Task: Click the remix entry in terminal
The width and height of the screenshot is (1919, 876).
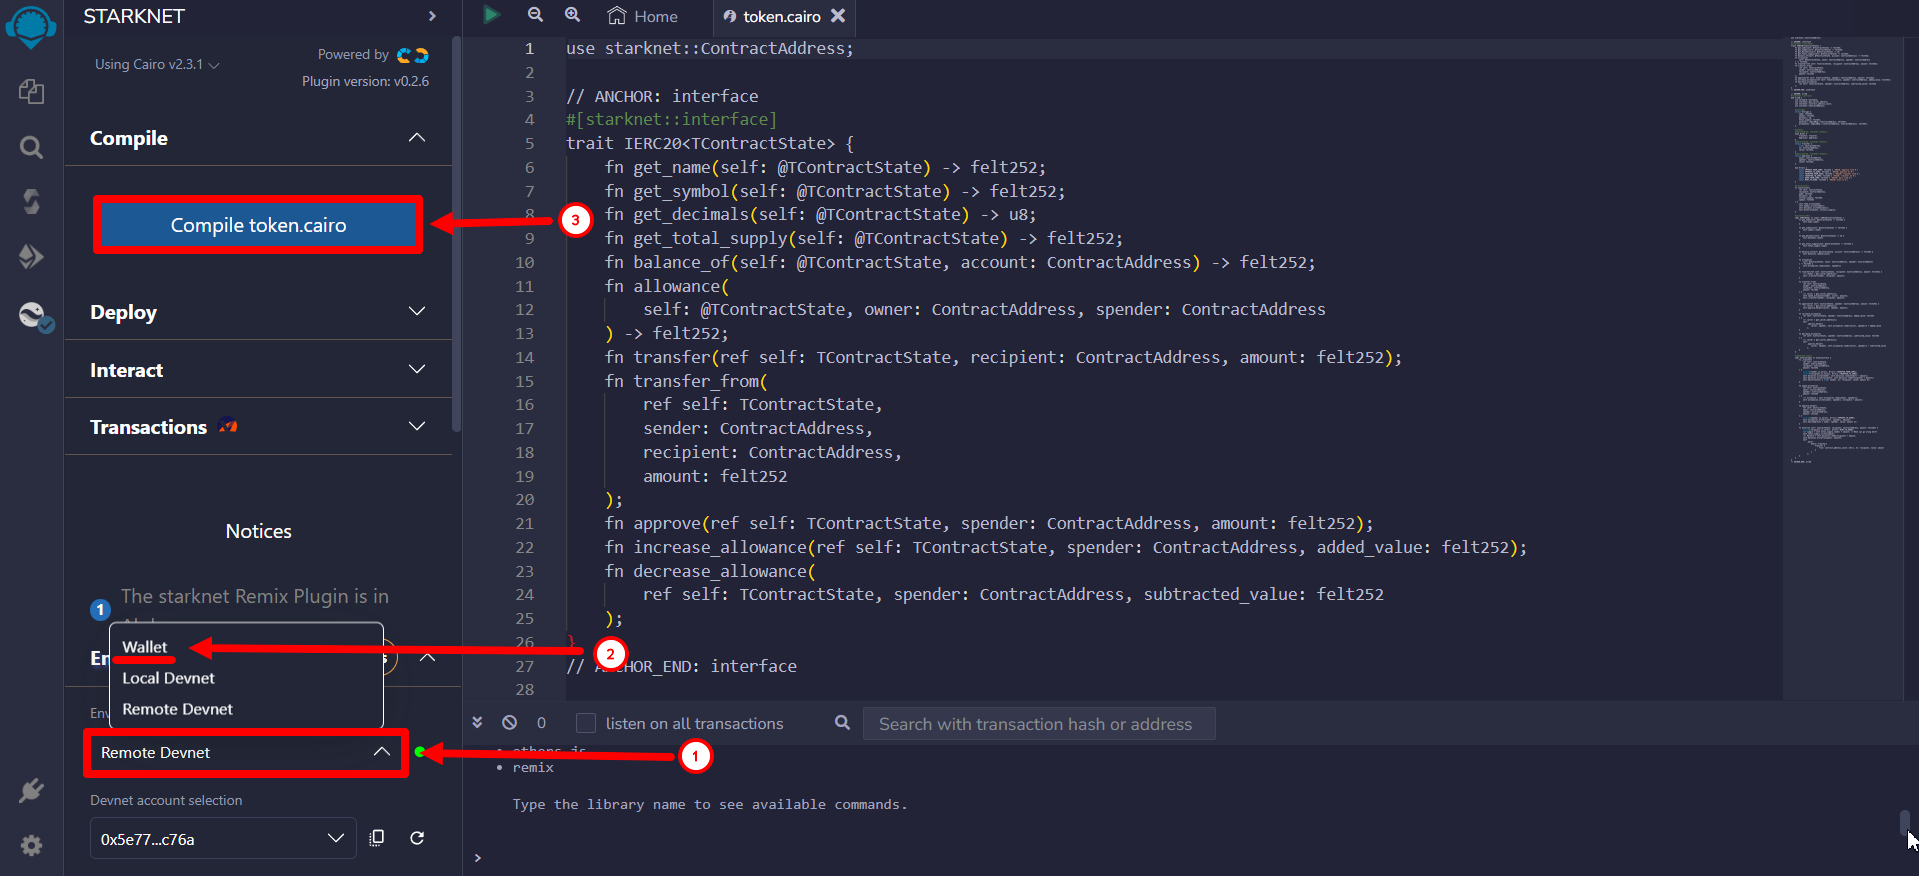Action: pyautogui.click(x=533, y=767)
